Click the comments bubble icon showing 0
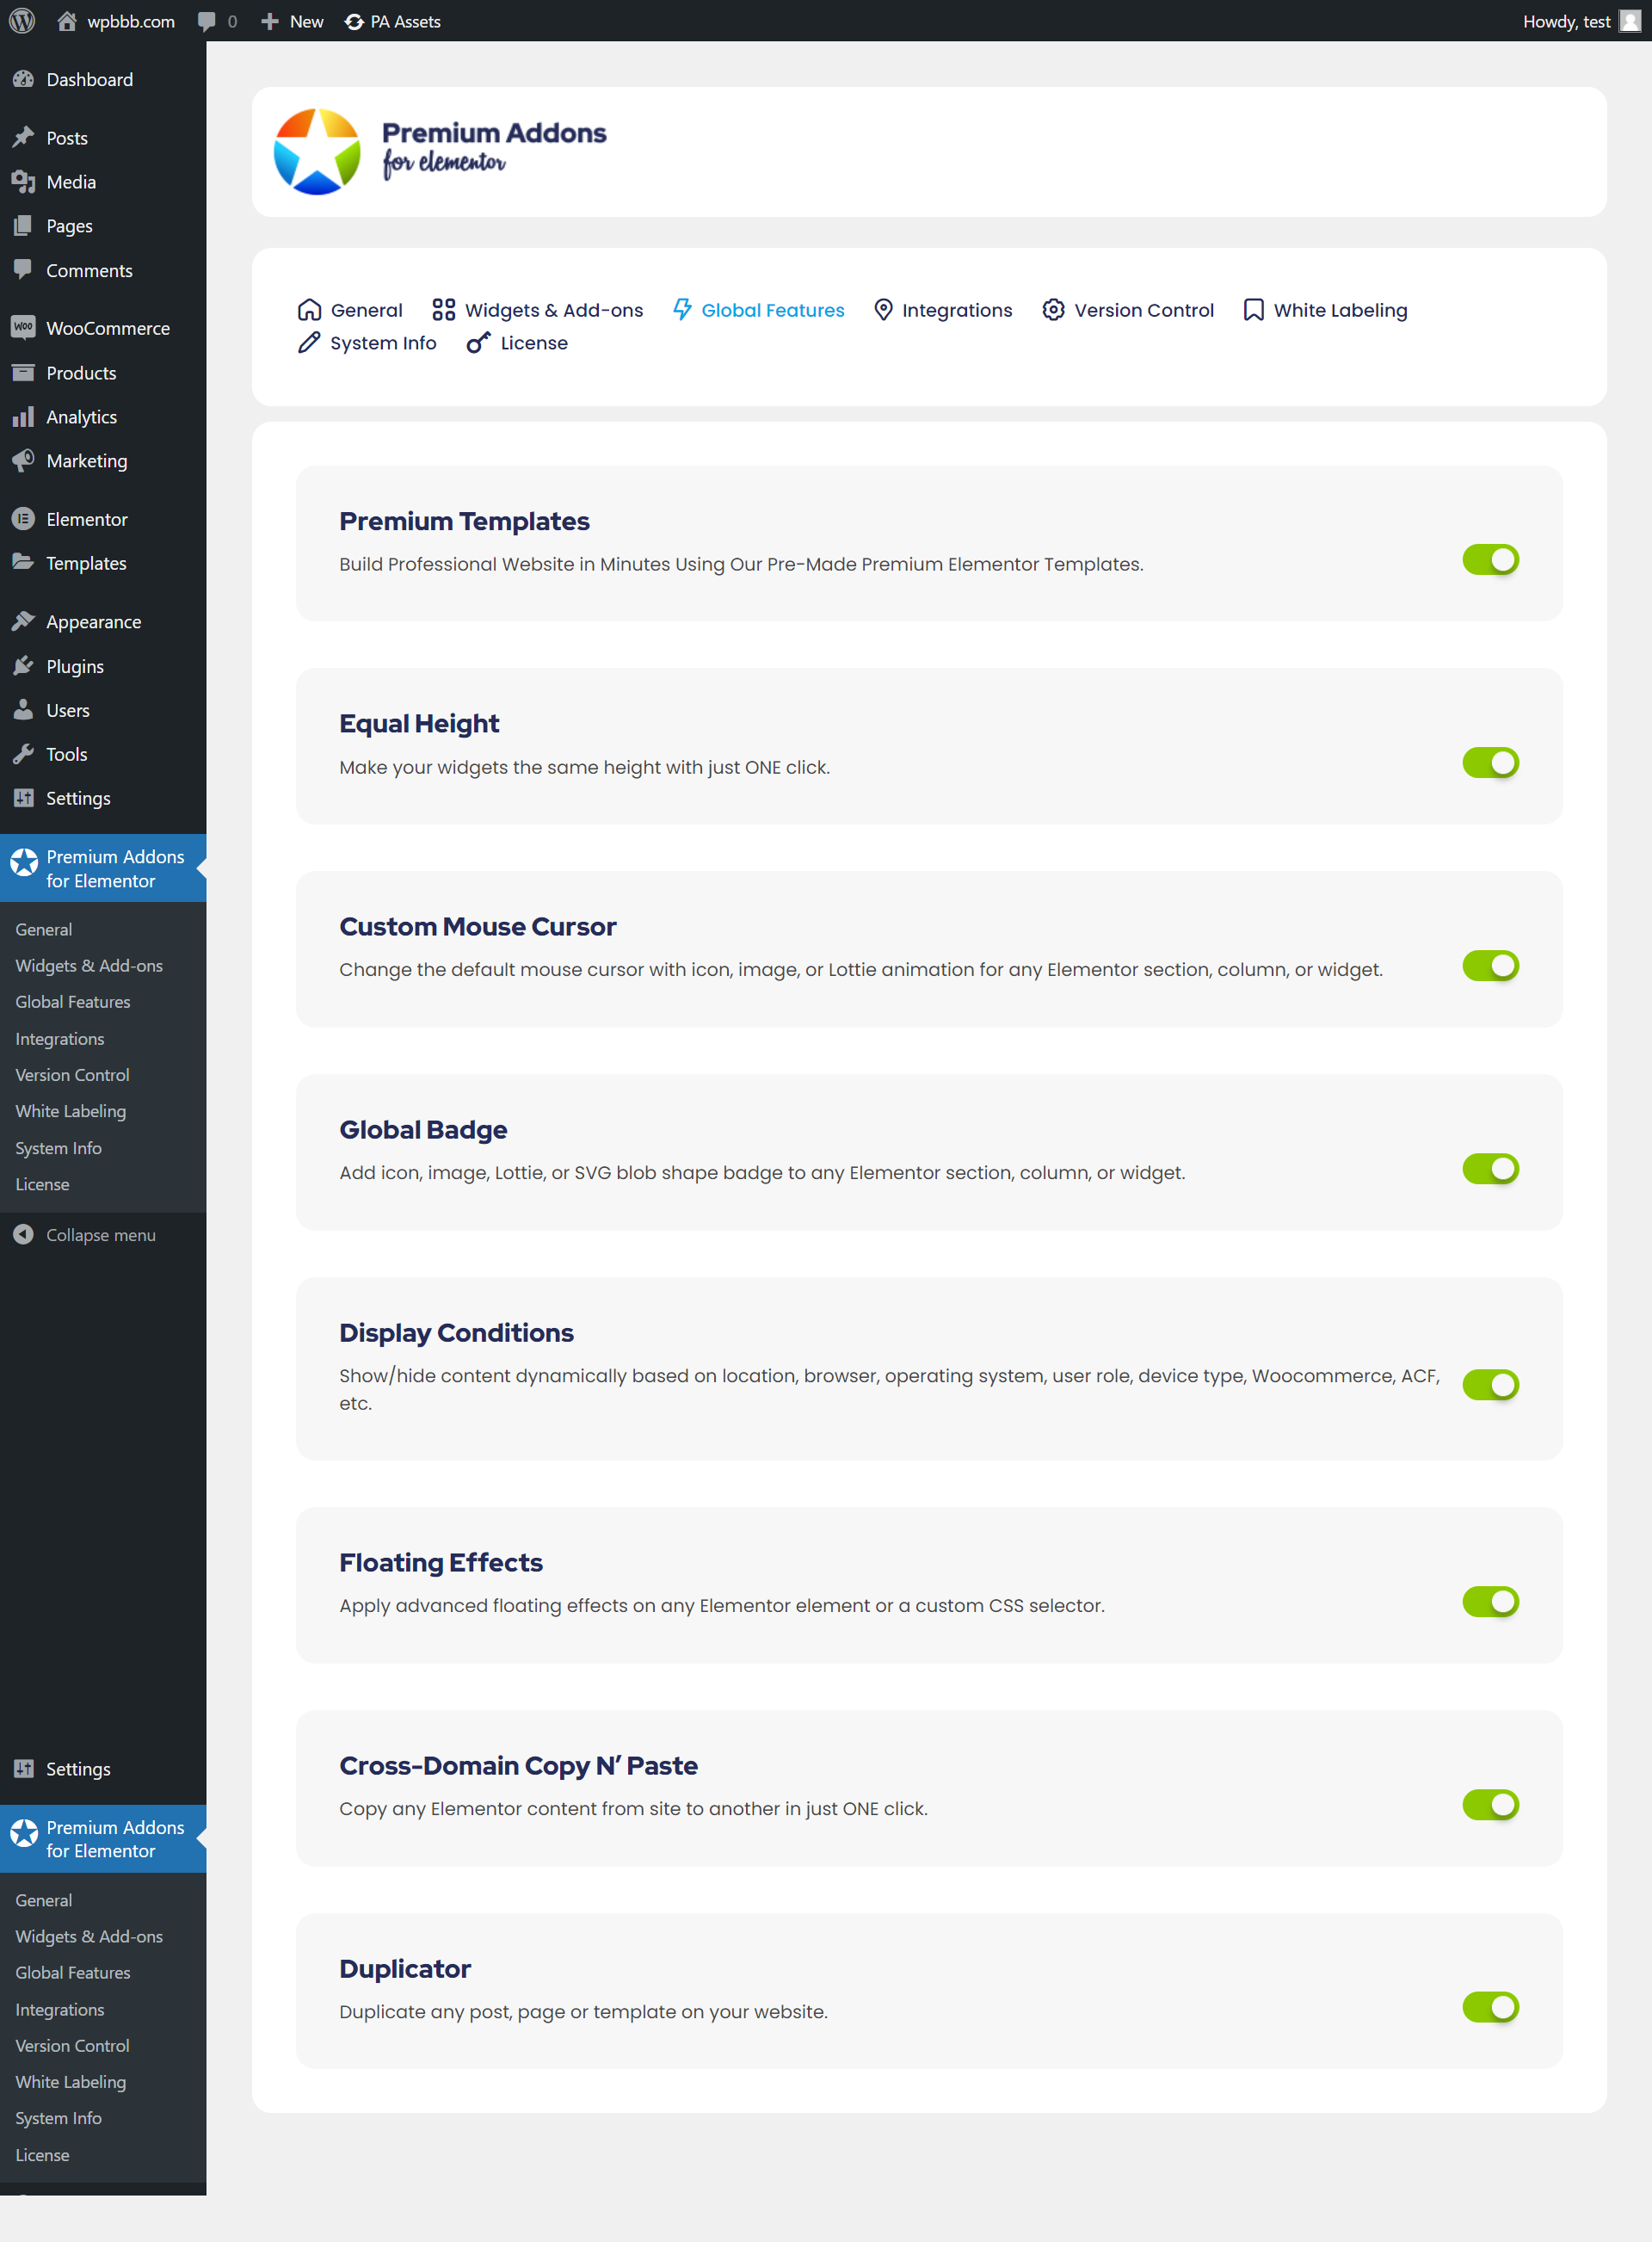 207,21
